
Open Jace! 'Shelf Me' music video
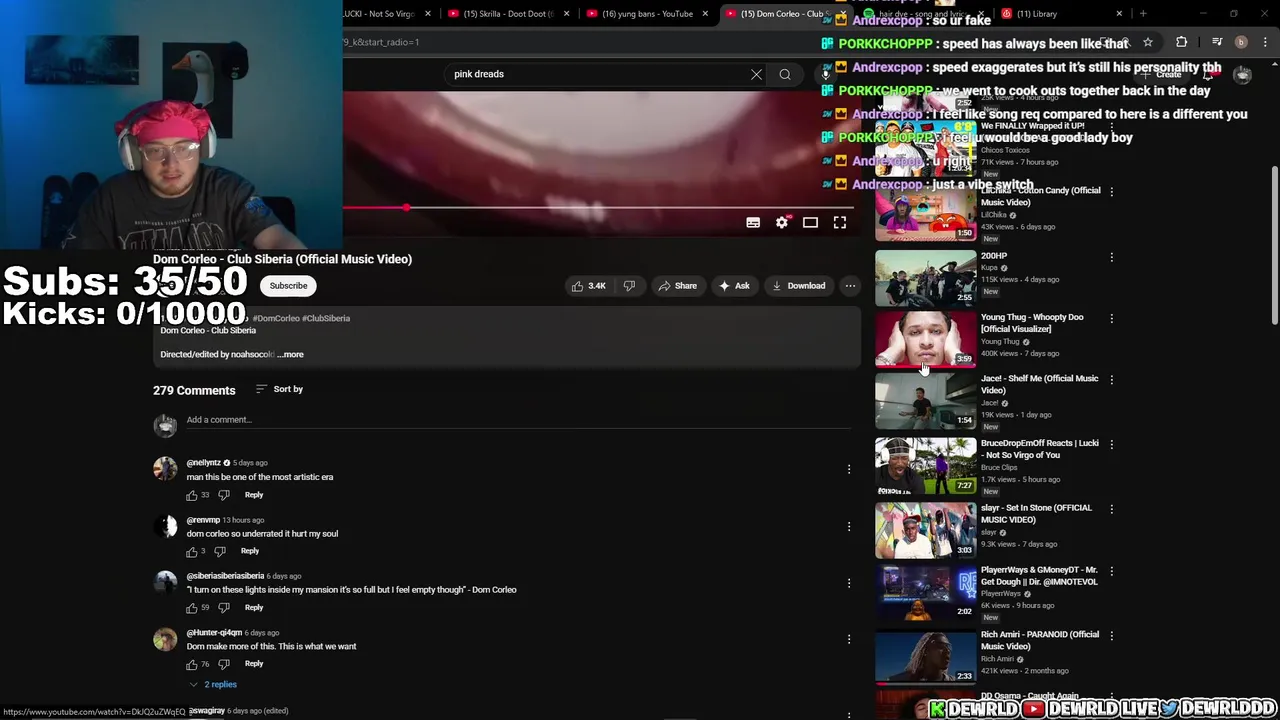[x=925, y=400]
